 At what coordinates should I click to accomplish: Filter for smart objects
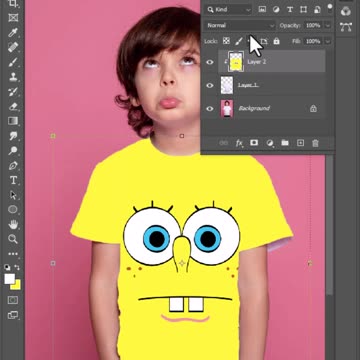pyautogui.click(x=317, y=10)
